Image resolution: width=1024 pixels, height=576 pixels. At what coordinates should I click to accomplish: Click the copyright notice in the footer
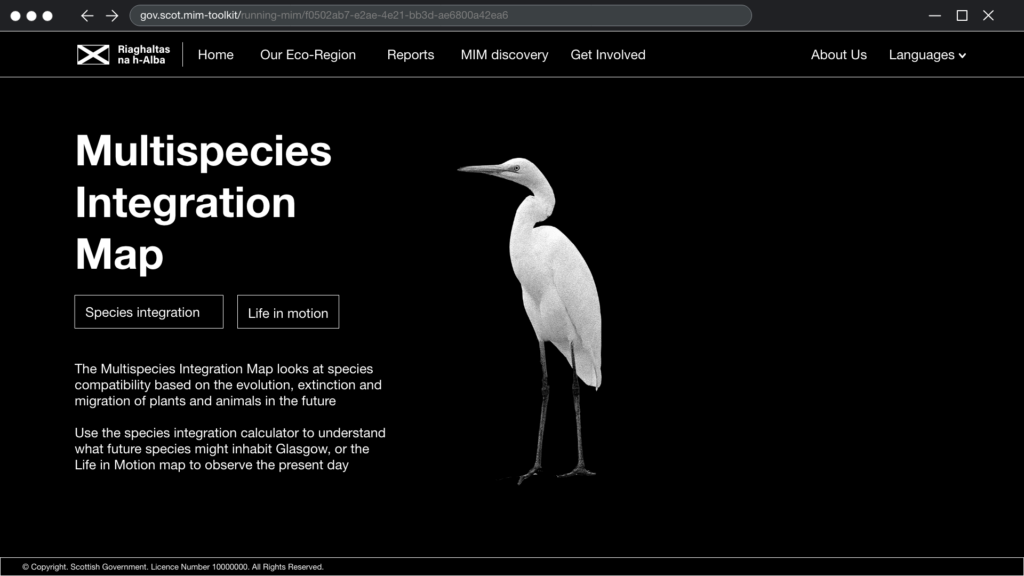click(173, 567)
